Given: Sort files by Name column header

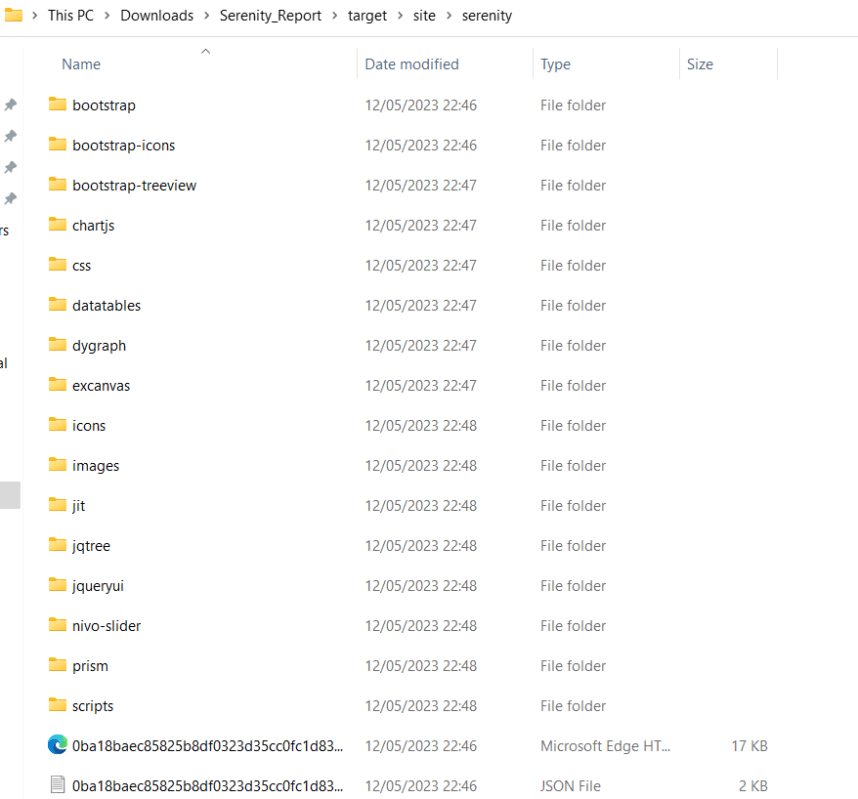Looking at the screenshot, I should pyautogui.click(x=81, y=64).
